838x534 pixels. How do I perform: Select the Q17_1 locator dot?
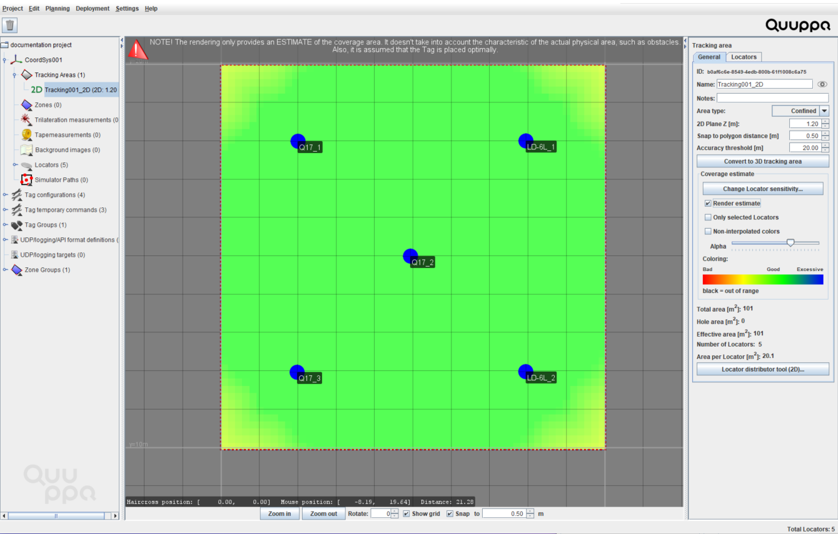coord(298,141)
